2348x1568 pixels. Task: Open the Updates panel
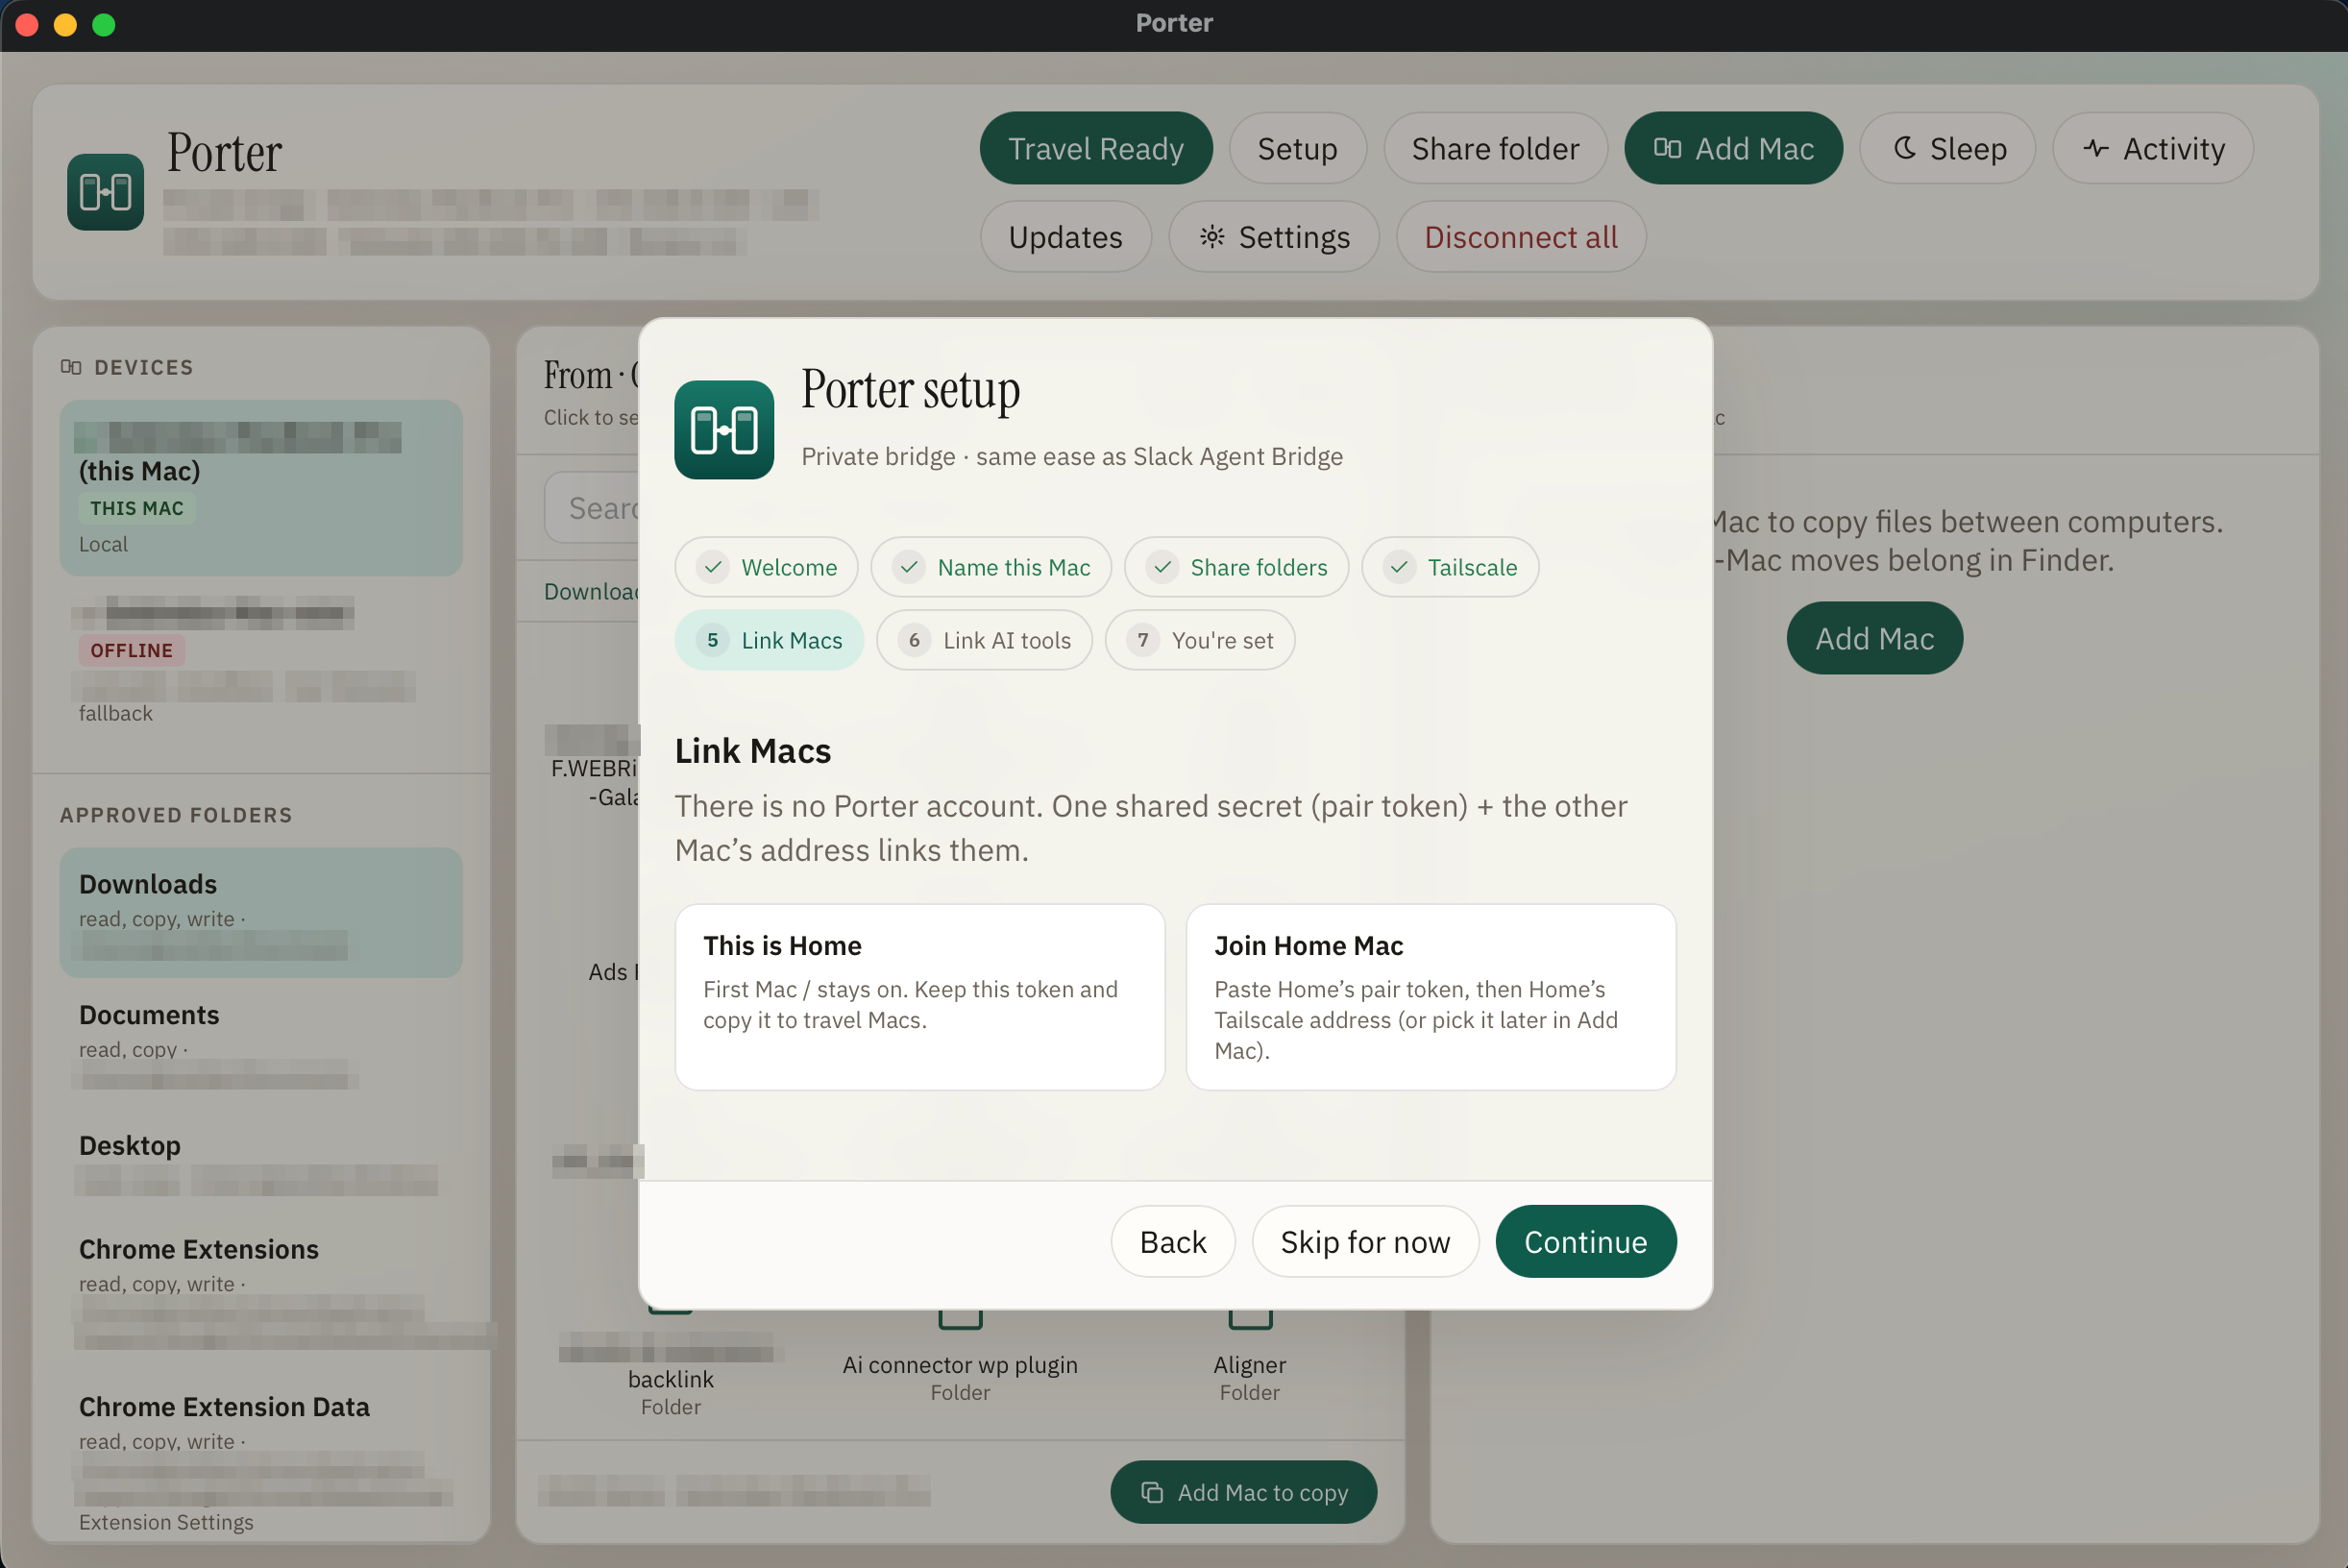[1065, 237]
